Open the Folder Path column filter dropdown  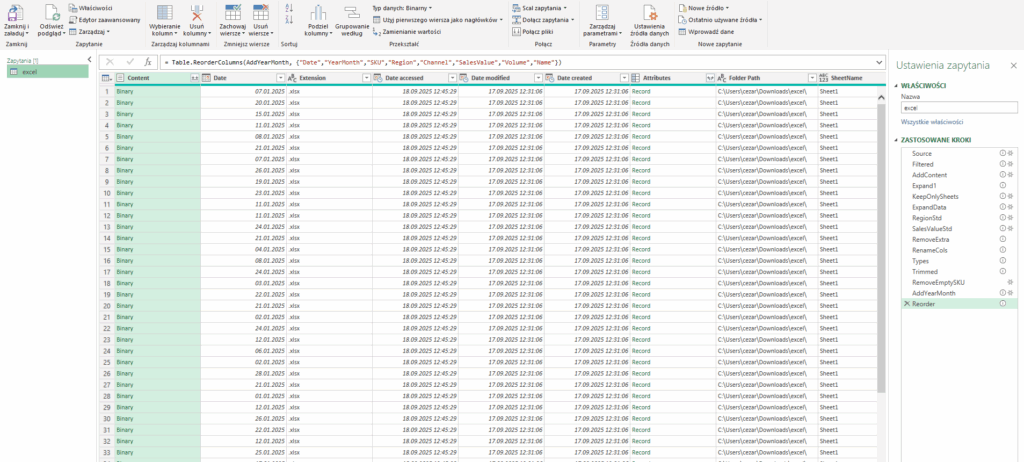(x=812, y=78)
